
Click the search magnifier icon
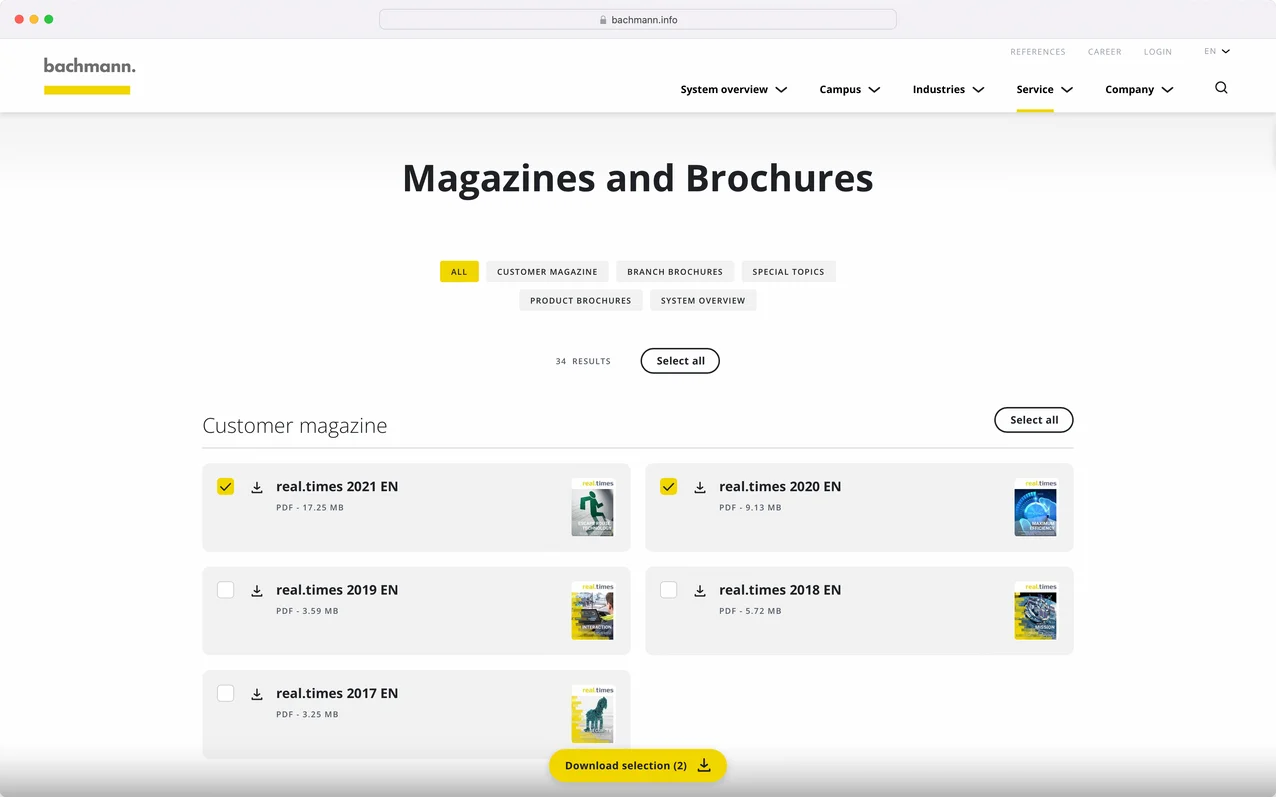point(1221,88)
